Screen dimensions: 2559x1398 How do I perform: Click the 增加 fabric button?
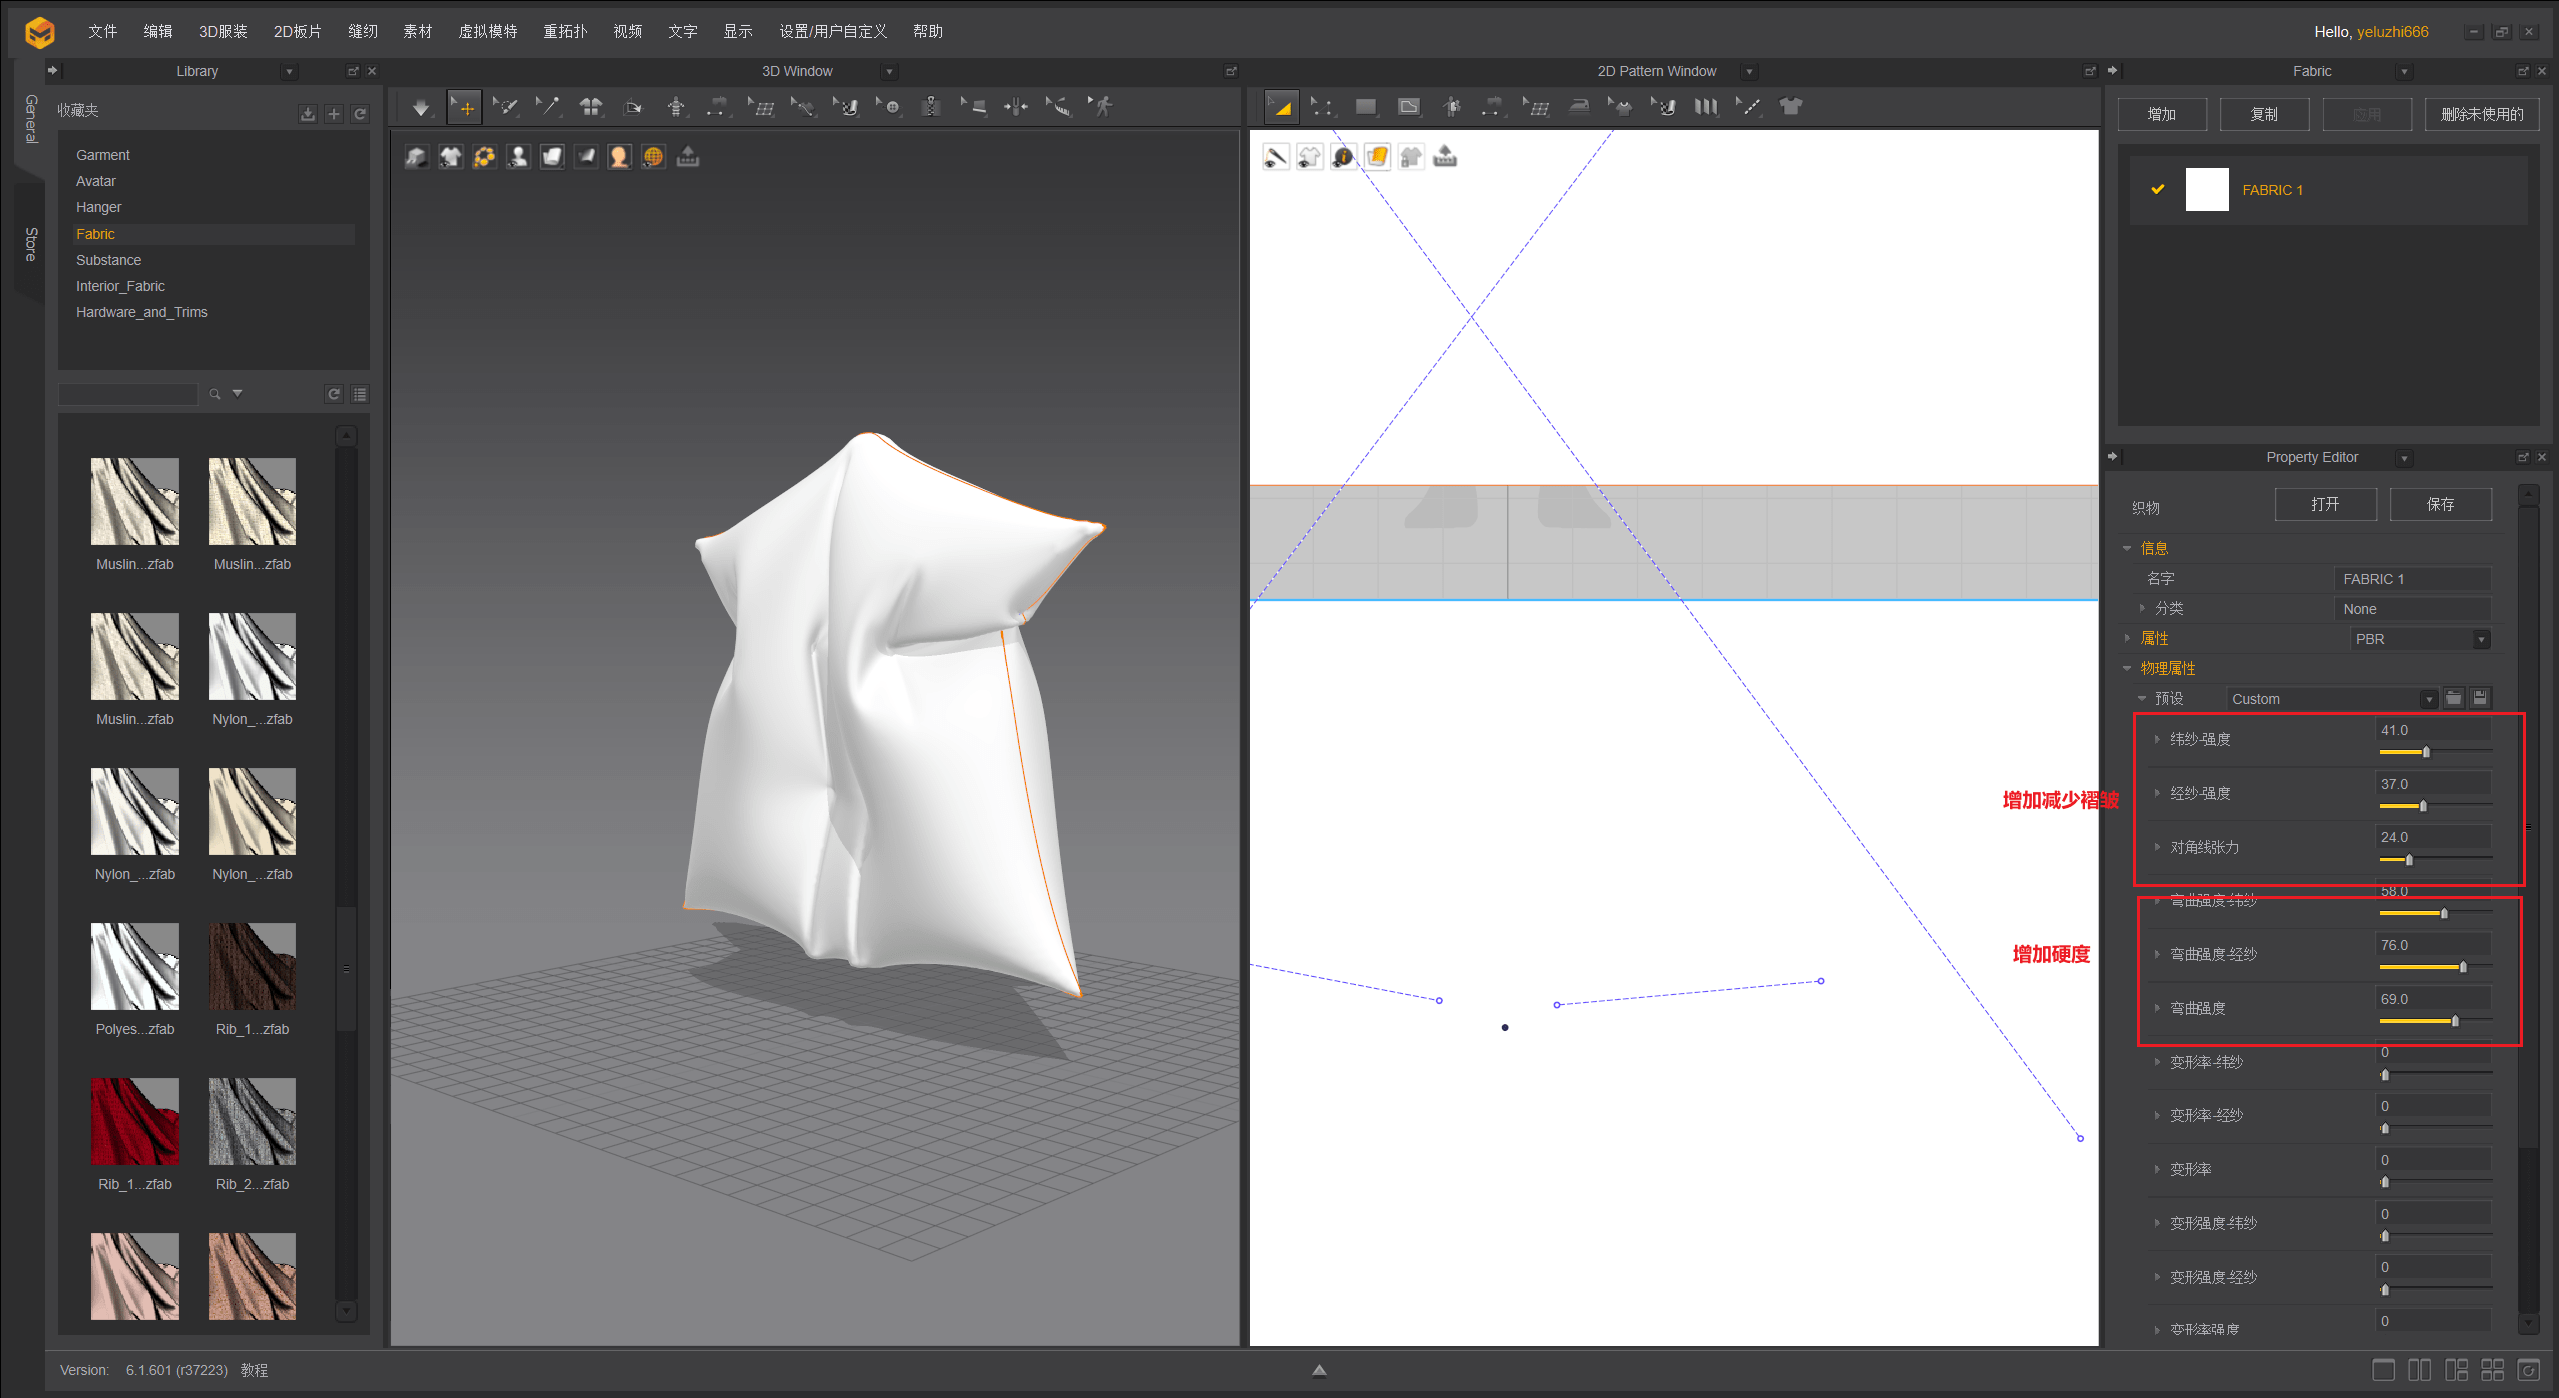pyautogui.click(x=2161, y=114)
